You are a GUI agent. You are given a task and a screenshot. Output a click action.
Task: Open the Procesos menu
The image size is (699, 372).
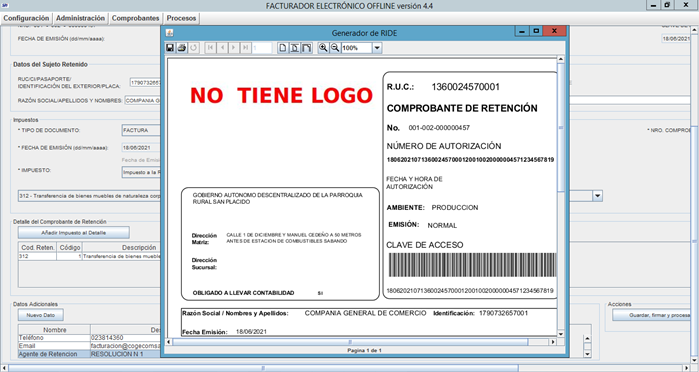pos(181,18)
